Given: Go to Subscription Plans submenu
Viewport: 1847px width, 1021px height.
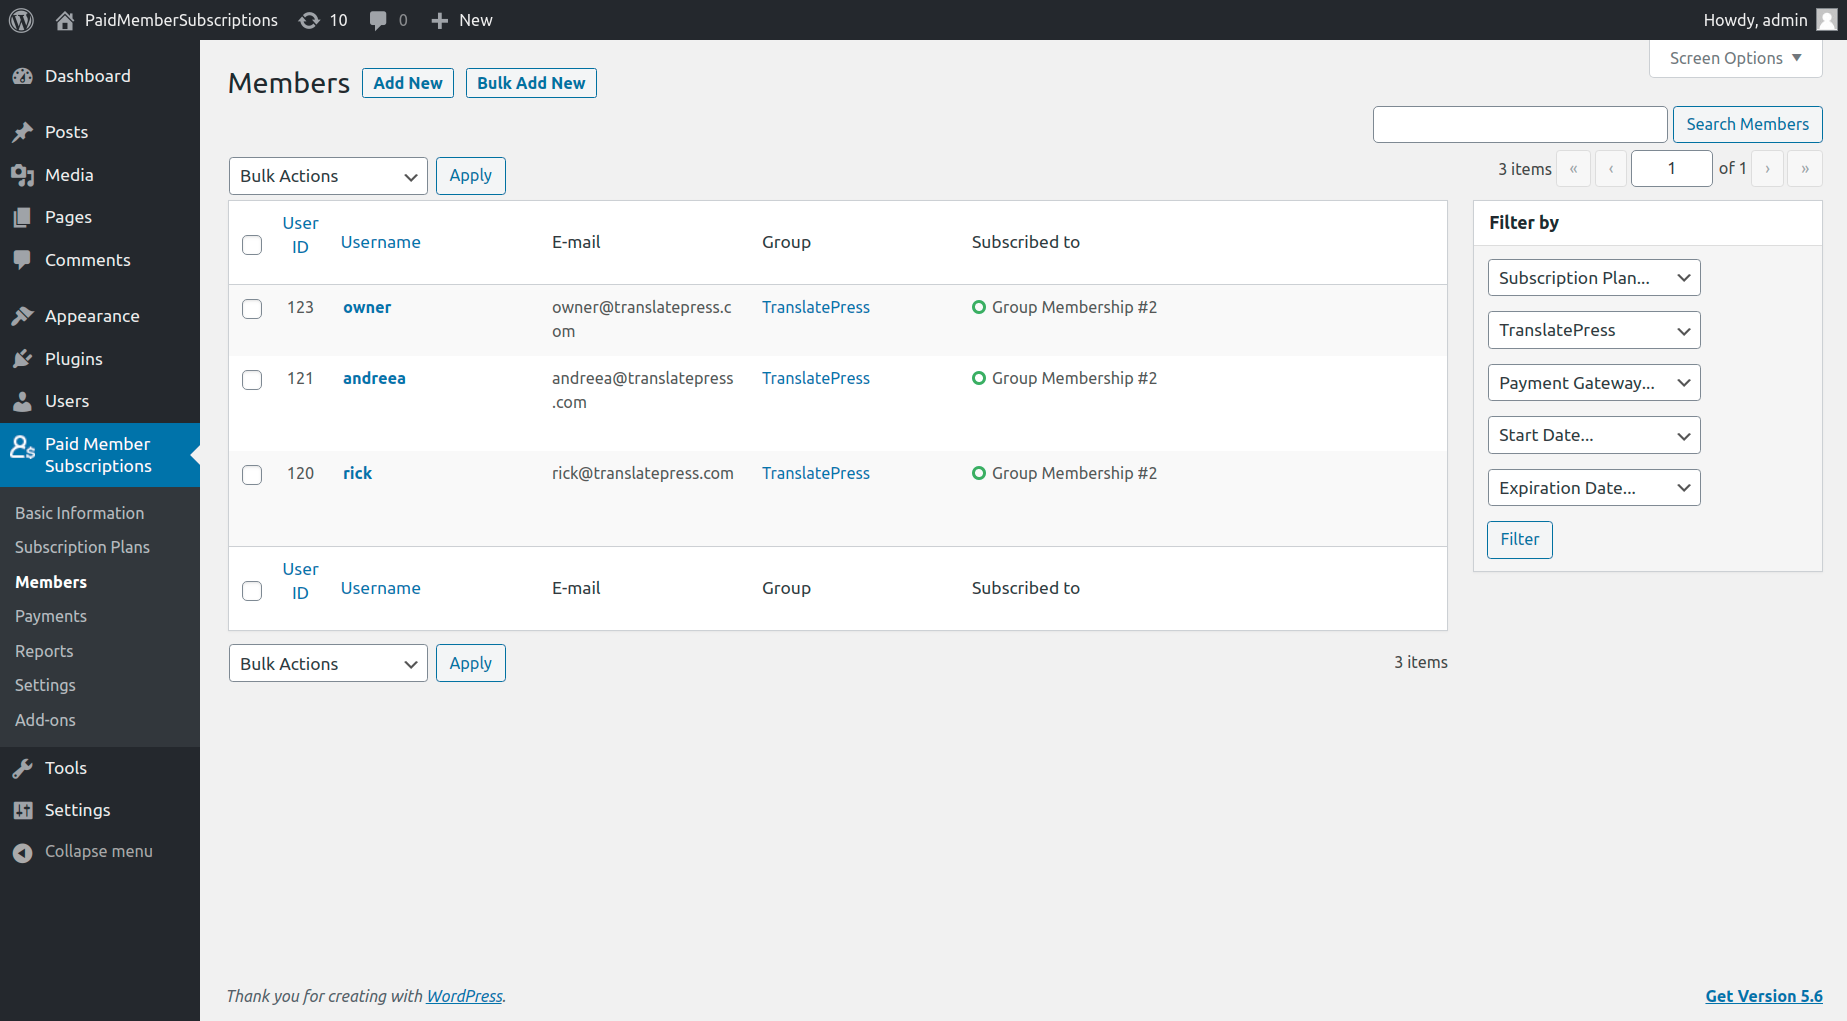Looking at the screenshot, I should click(82, 547).
